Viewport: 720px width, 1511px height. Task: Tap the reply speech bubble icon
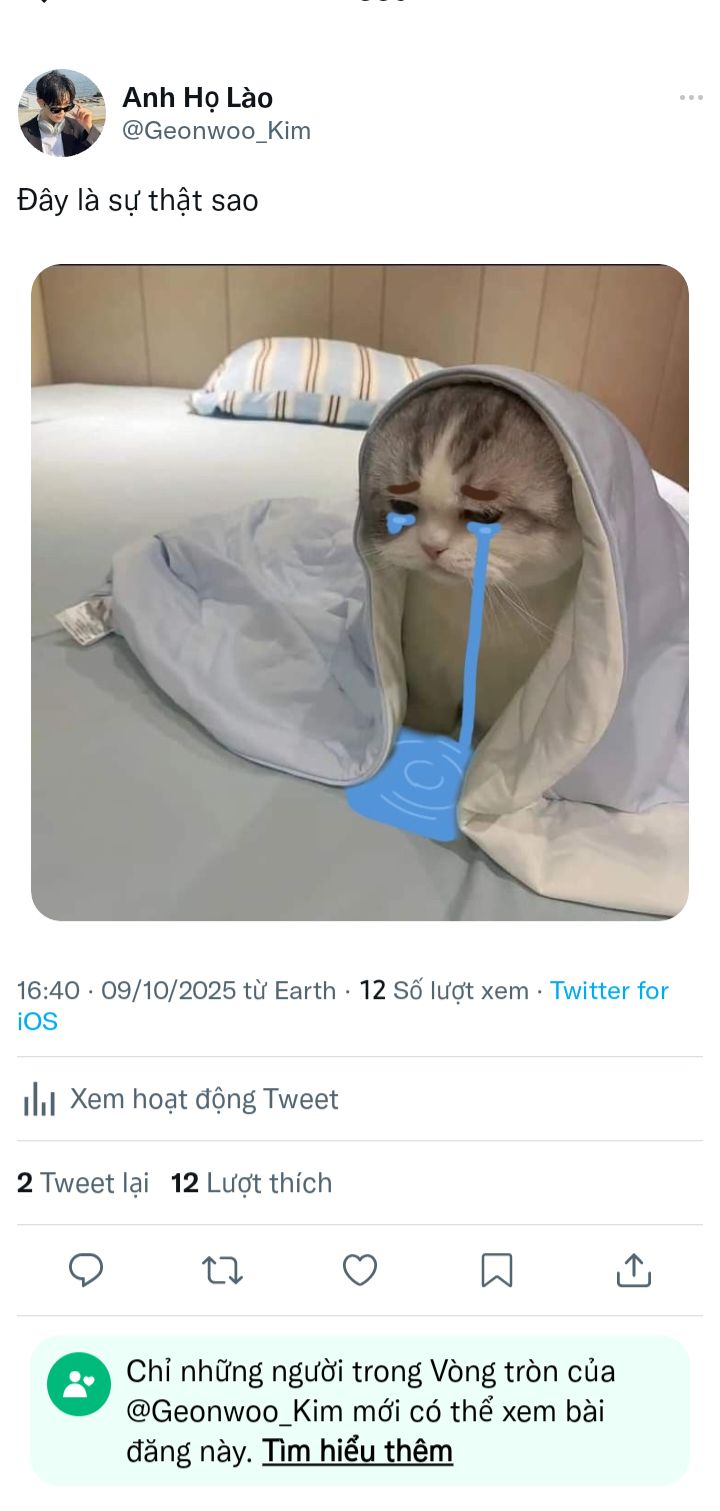tap(86, 1270)
